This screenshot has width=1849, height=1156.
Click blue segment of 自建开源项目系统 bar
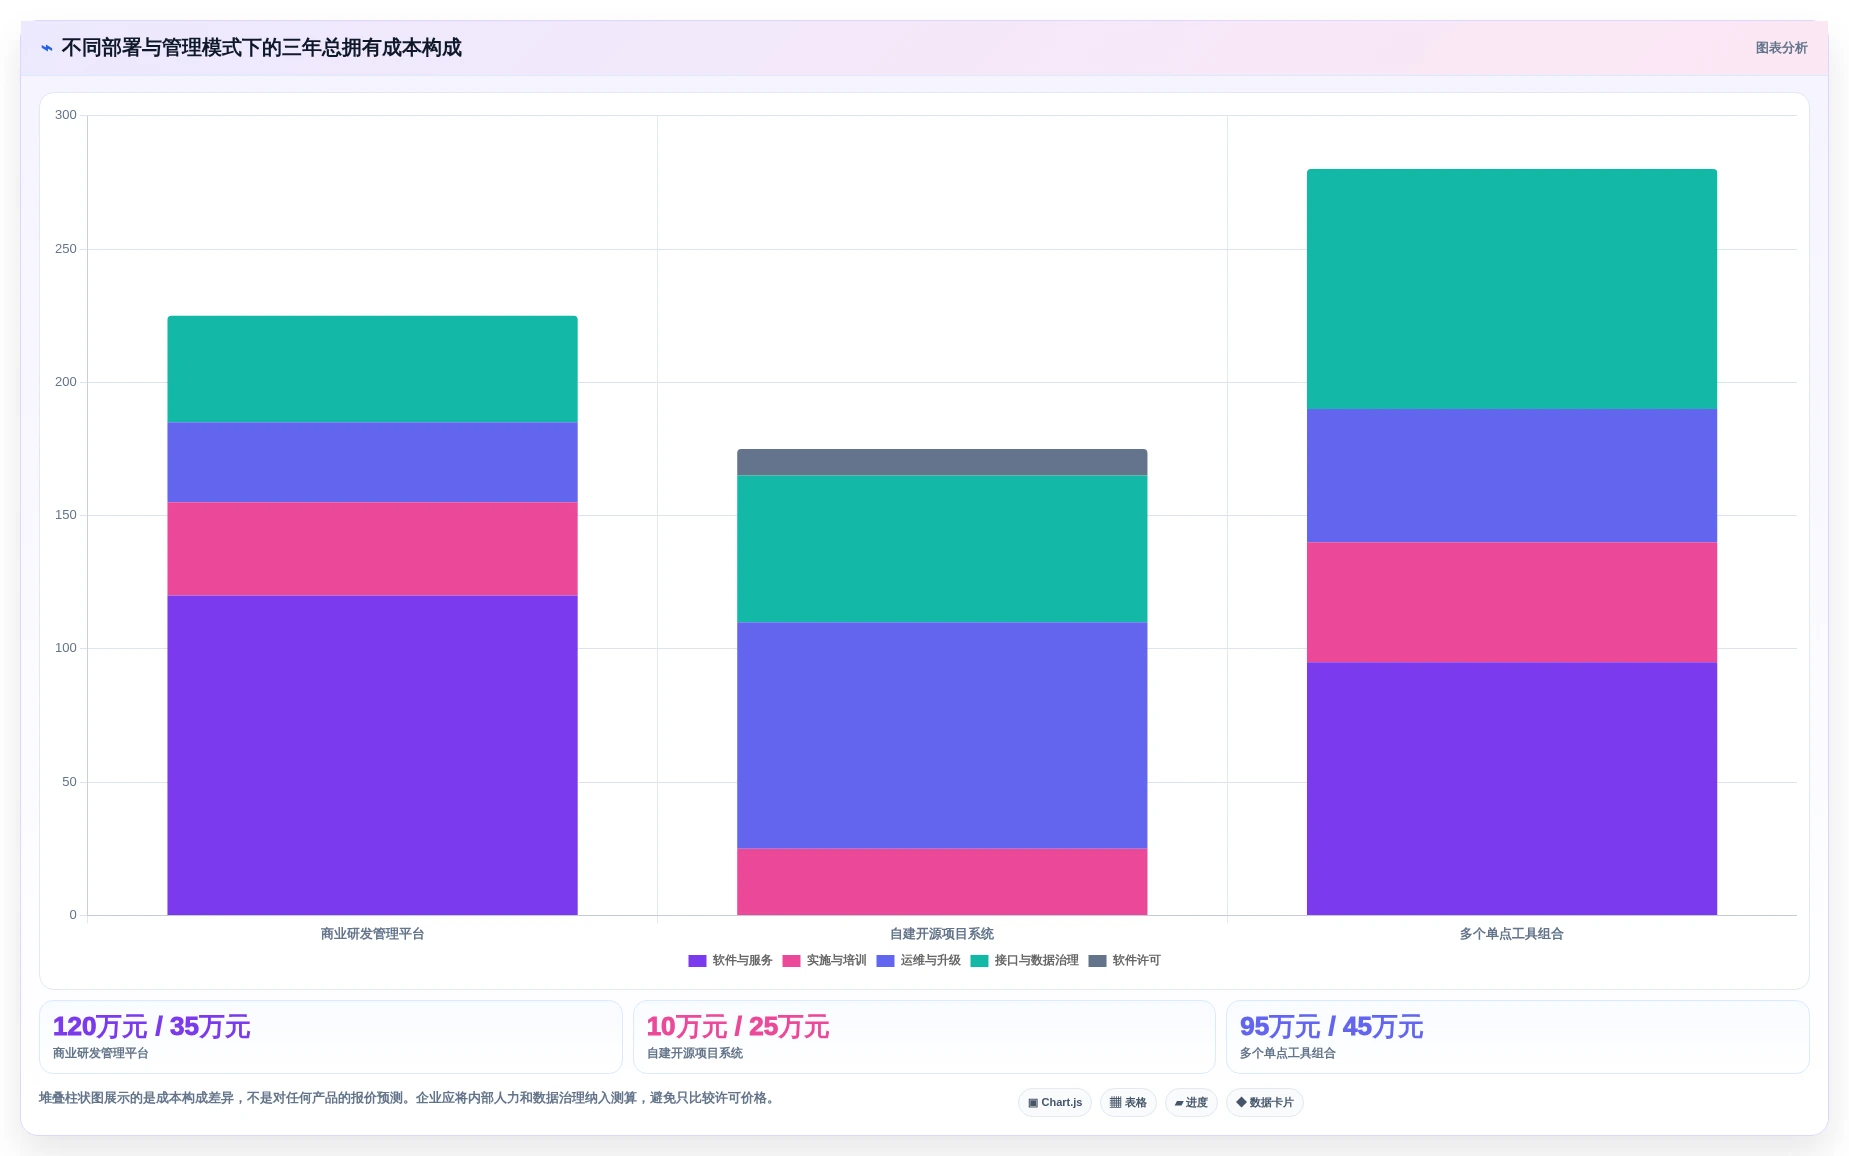[x=942, y=736]
